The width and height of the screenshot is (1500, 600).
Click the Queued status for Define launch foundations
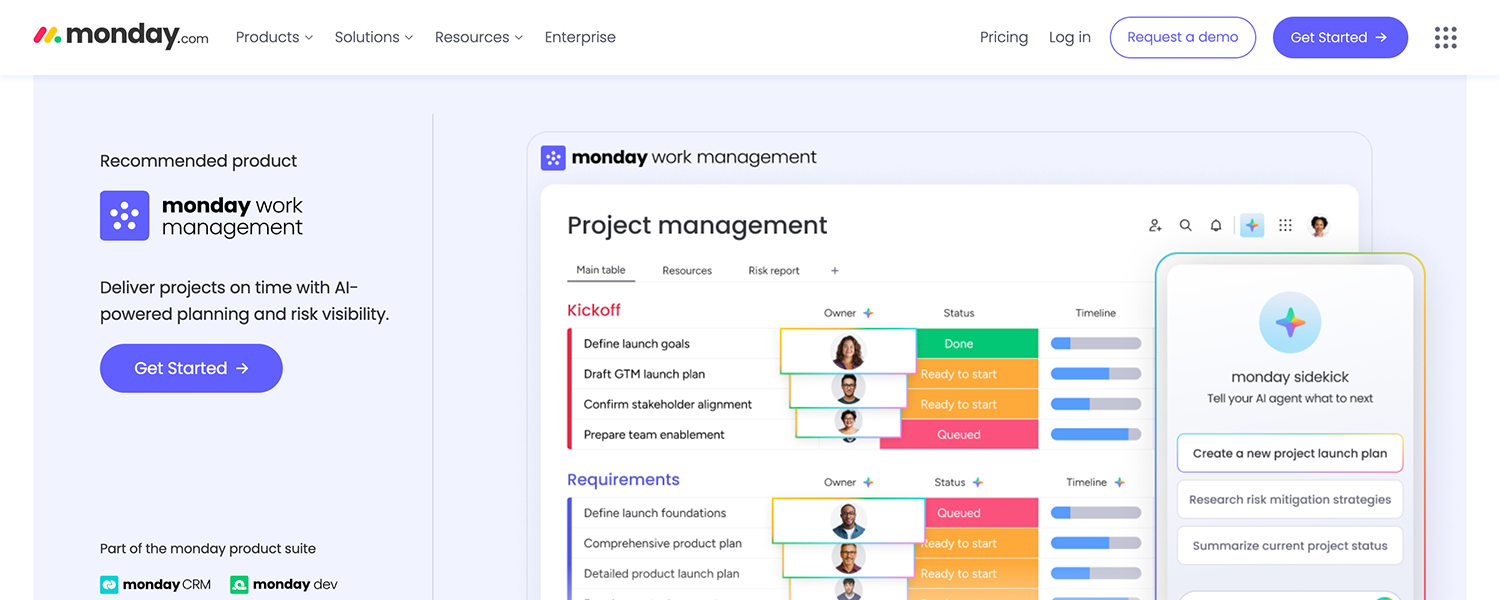[982, 513]
